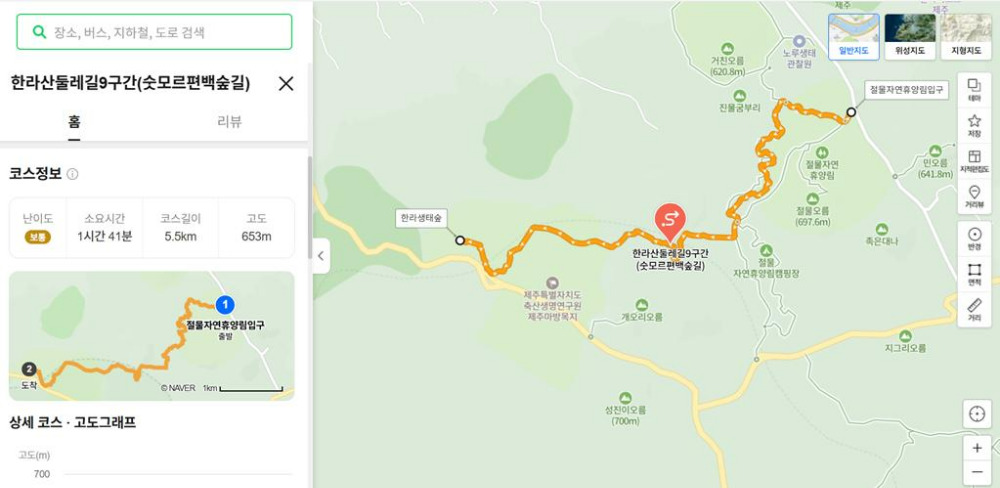Viewport: 1000px width, 488px height.
Task: Activate the 거리뷰 street view pin
Action: point(974,196)
